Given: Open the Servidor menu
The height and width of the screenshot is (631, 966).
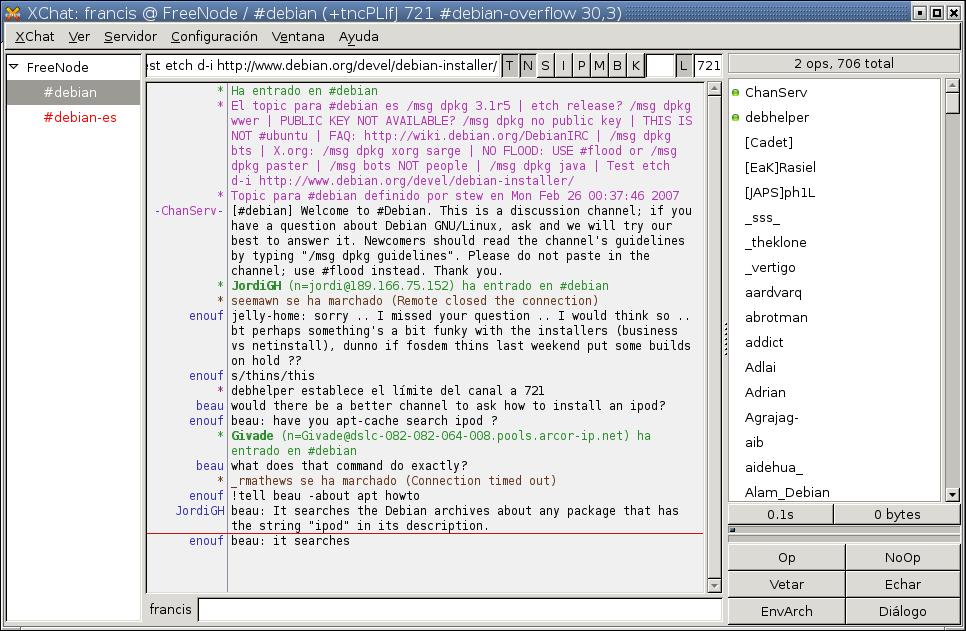Looking at the screenshot, I should coord(130,36).
